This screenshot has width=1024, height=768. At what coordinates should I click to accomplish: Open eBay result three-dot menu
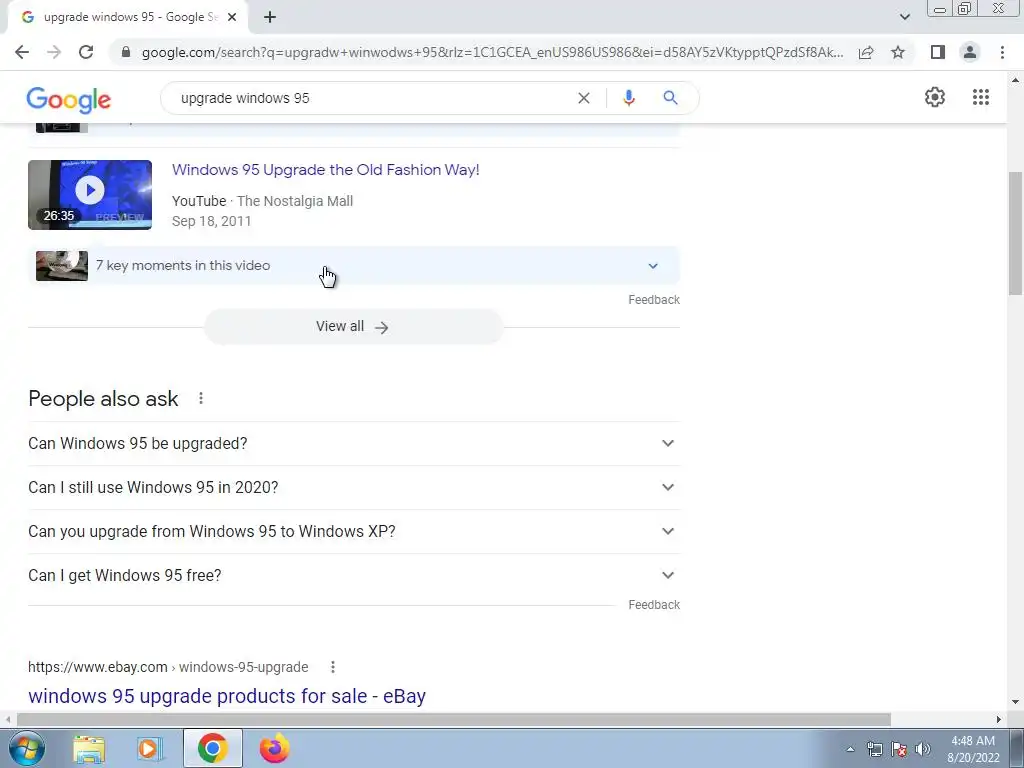tap(332, 667)
